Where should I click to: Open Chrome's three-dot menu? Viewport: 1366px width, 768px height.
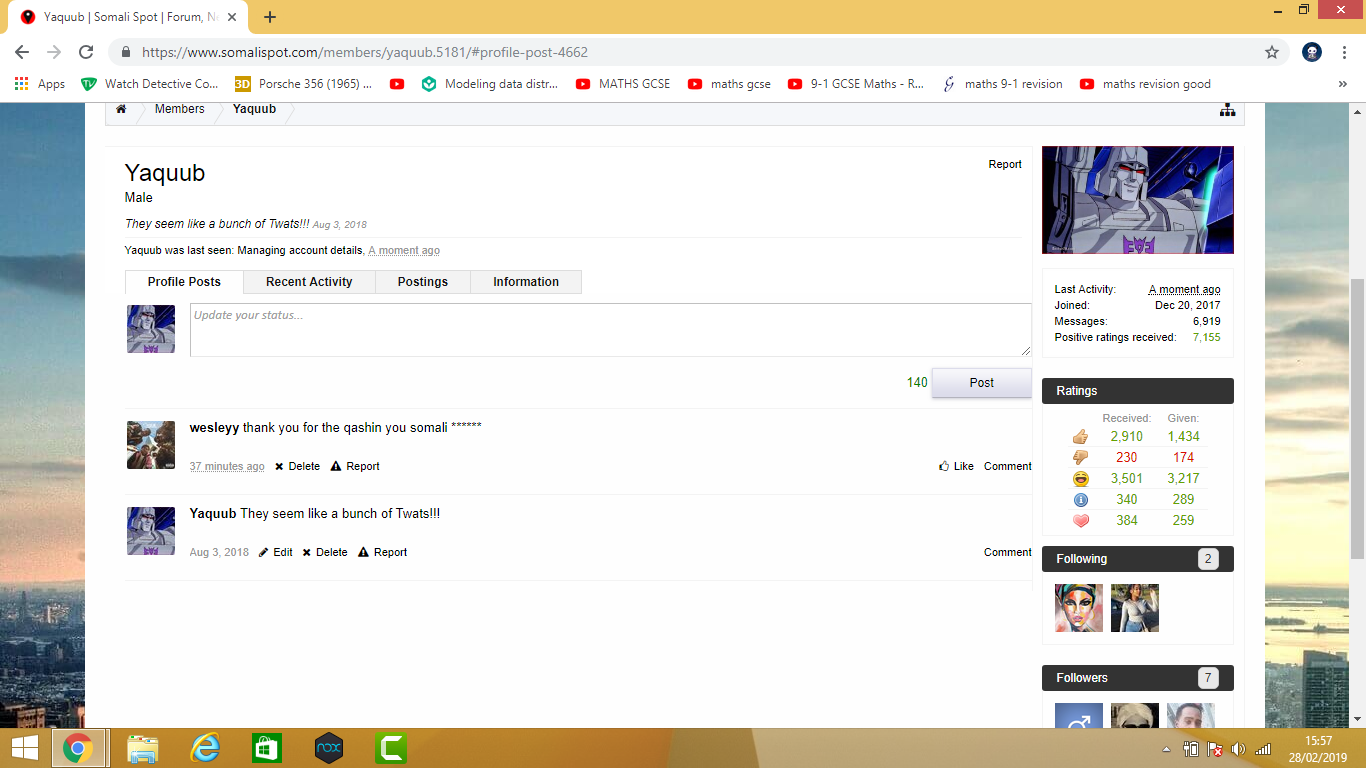1345,52
